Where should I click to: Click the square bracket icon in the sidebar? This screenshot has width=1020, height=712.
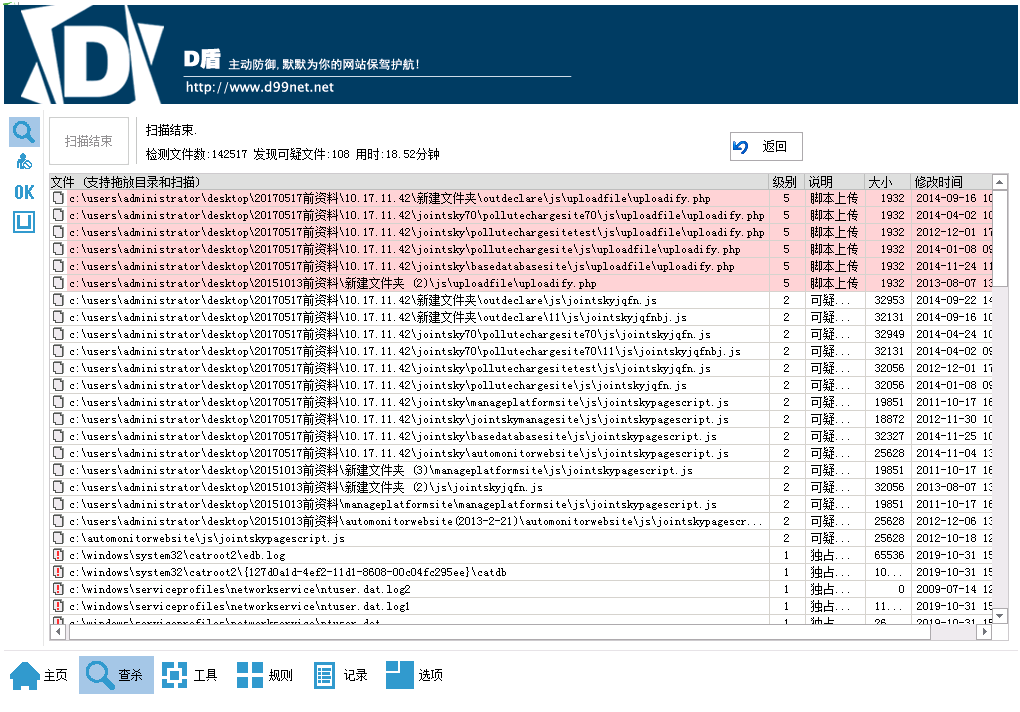pyautogui.click(x=24, y=222)
